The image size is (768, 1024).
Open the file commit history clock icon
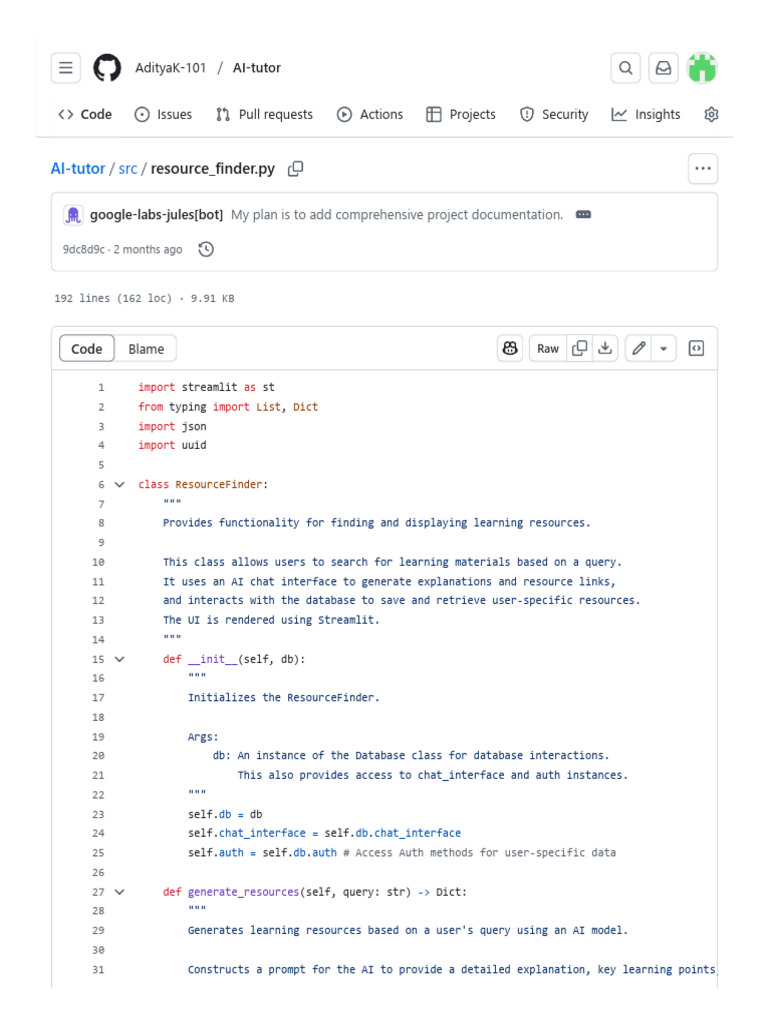click(206, 249)
